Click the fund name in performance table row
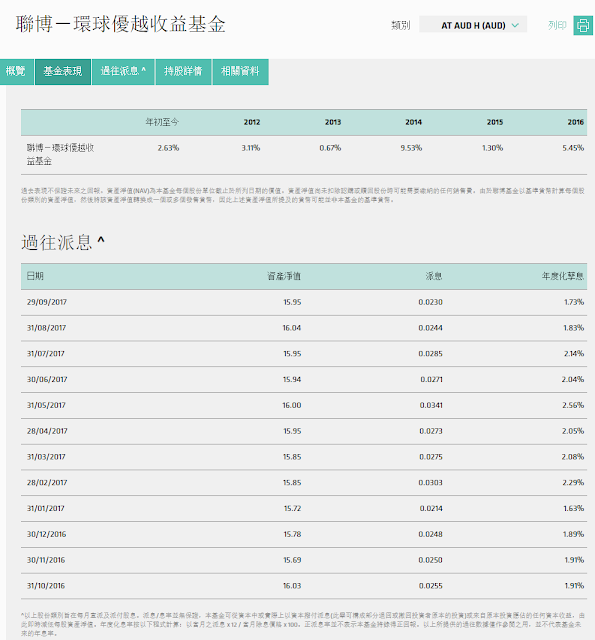Screen dimensions: 595x640 60,154
